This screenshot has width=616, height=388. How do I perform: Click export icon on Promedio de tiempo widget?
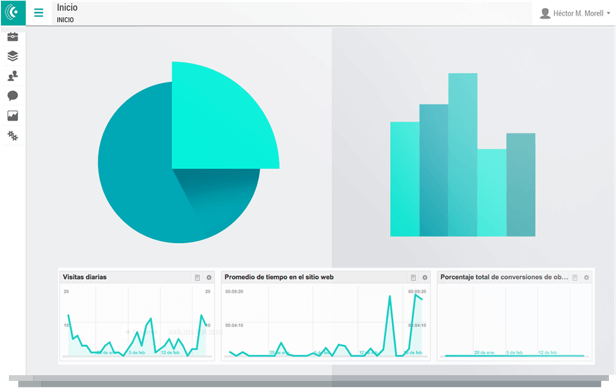(413, 278)
